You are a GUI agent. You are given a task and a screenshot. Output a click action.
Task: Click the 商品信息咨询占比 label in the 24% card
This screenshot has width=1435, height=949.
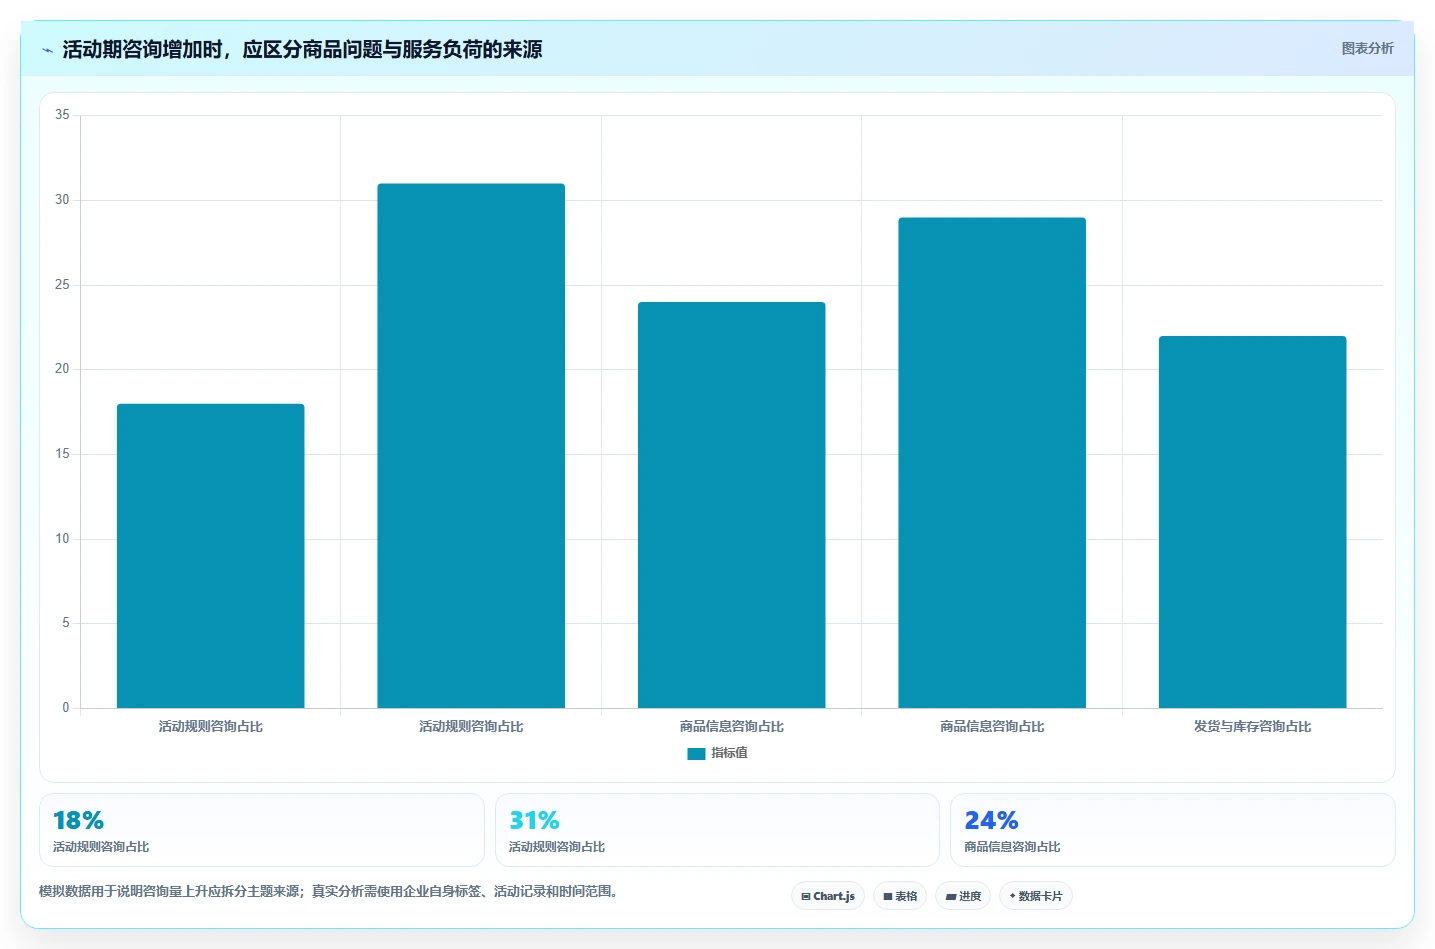pyautogui.click(x=1012, y=847)
